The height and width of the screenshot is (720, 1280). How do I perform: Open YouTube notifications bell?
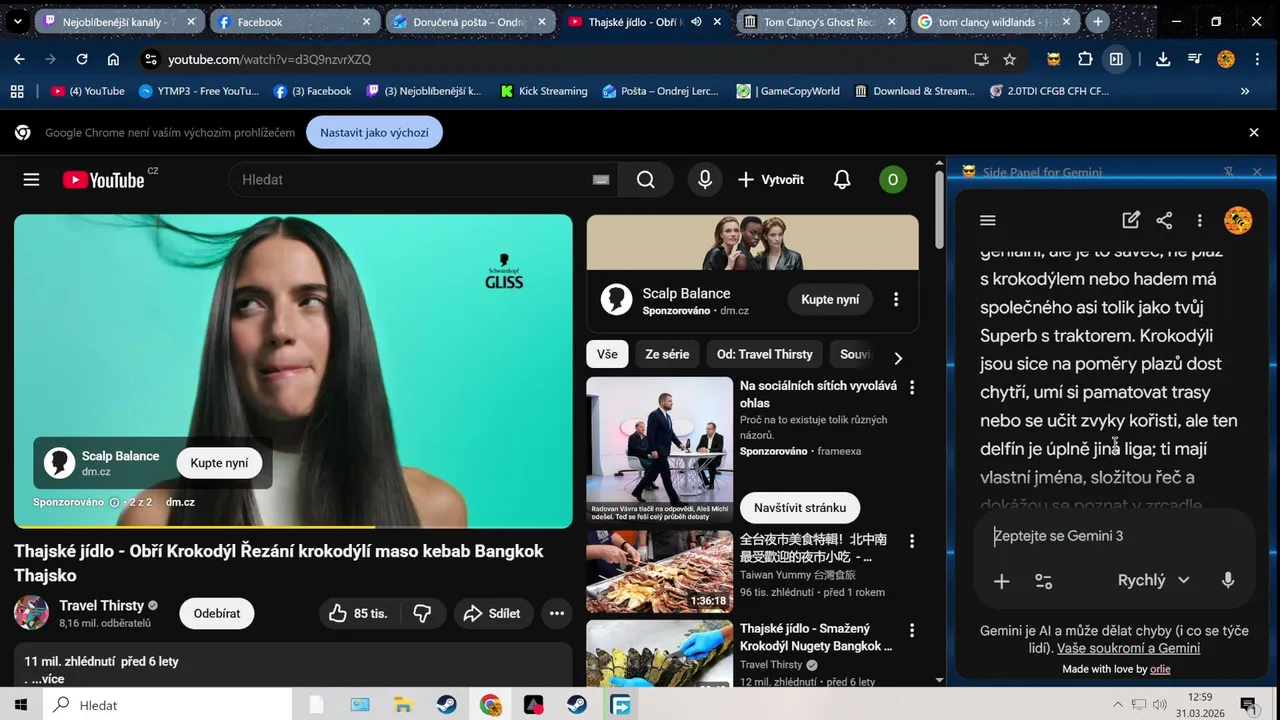(x=842, y=180)
